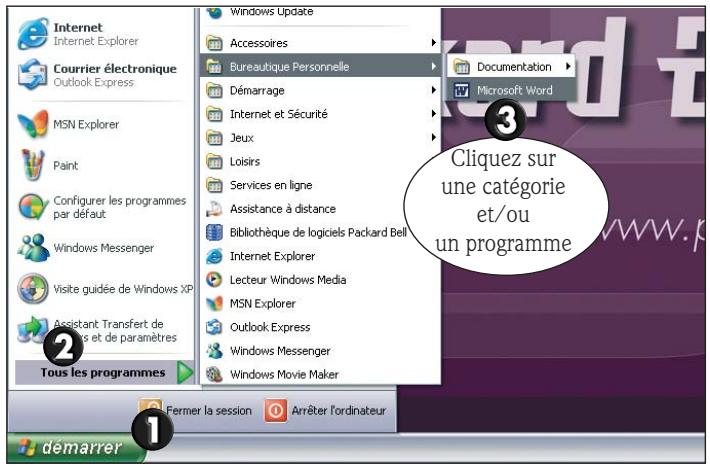Choose Loisirs in programs menu
This screenshot has width=710, height=468.
pyautogui.click(x=320, y=161)
